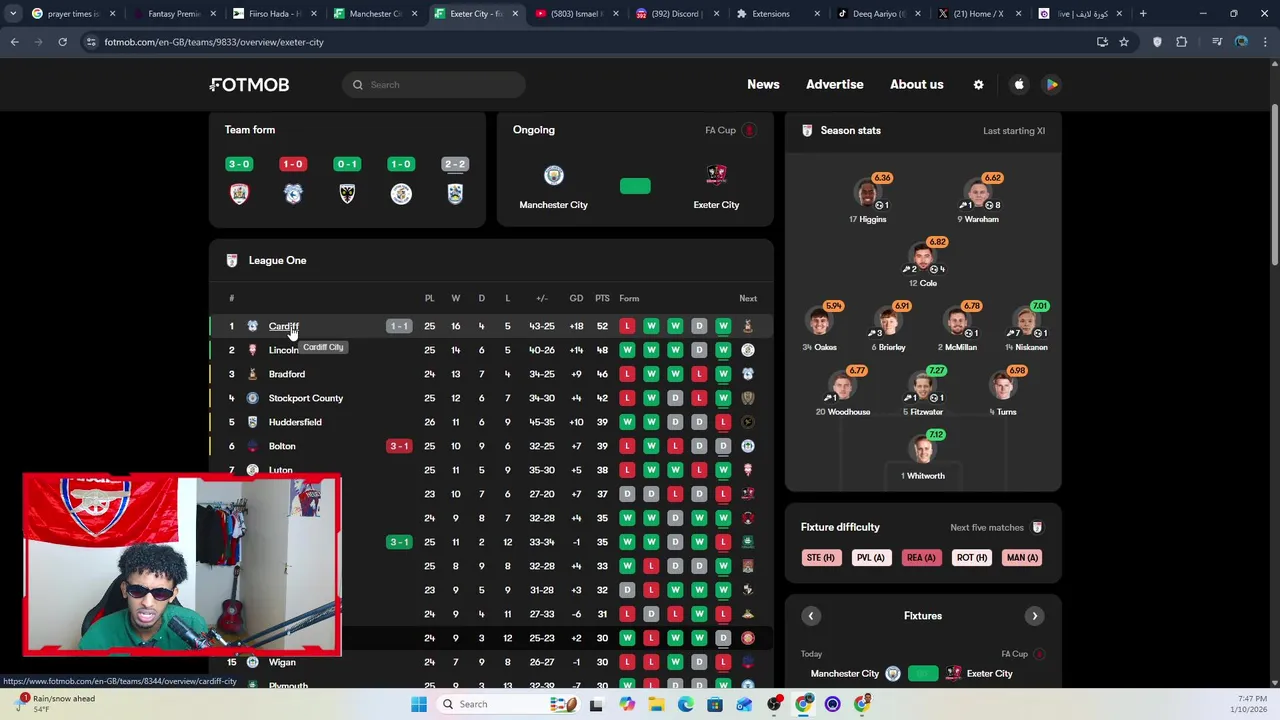Open the Google Play icon in header
This screenshot has width=1280, height=720.
click(x=1052, y=85)
